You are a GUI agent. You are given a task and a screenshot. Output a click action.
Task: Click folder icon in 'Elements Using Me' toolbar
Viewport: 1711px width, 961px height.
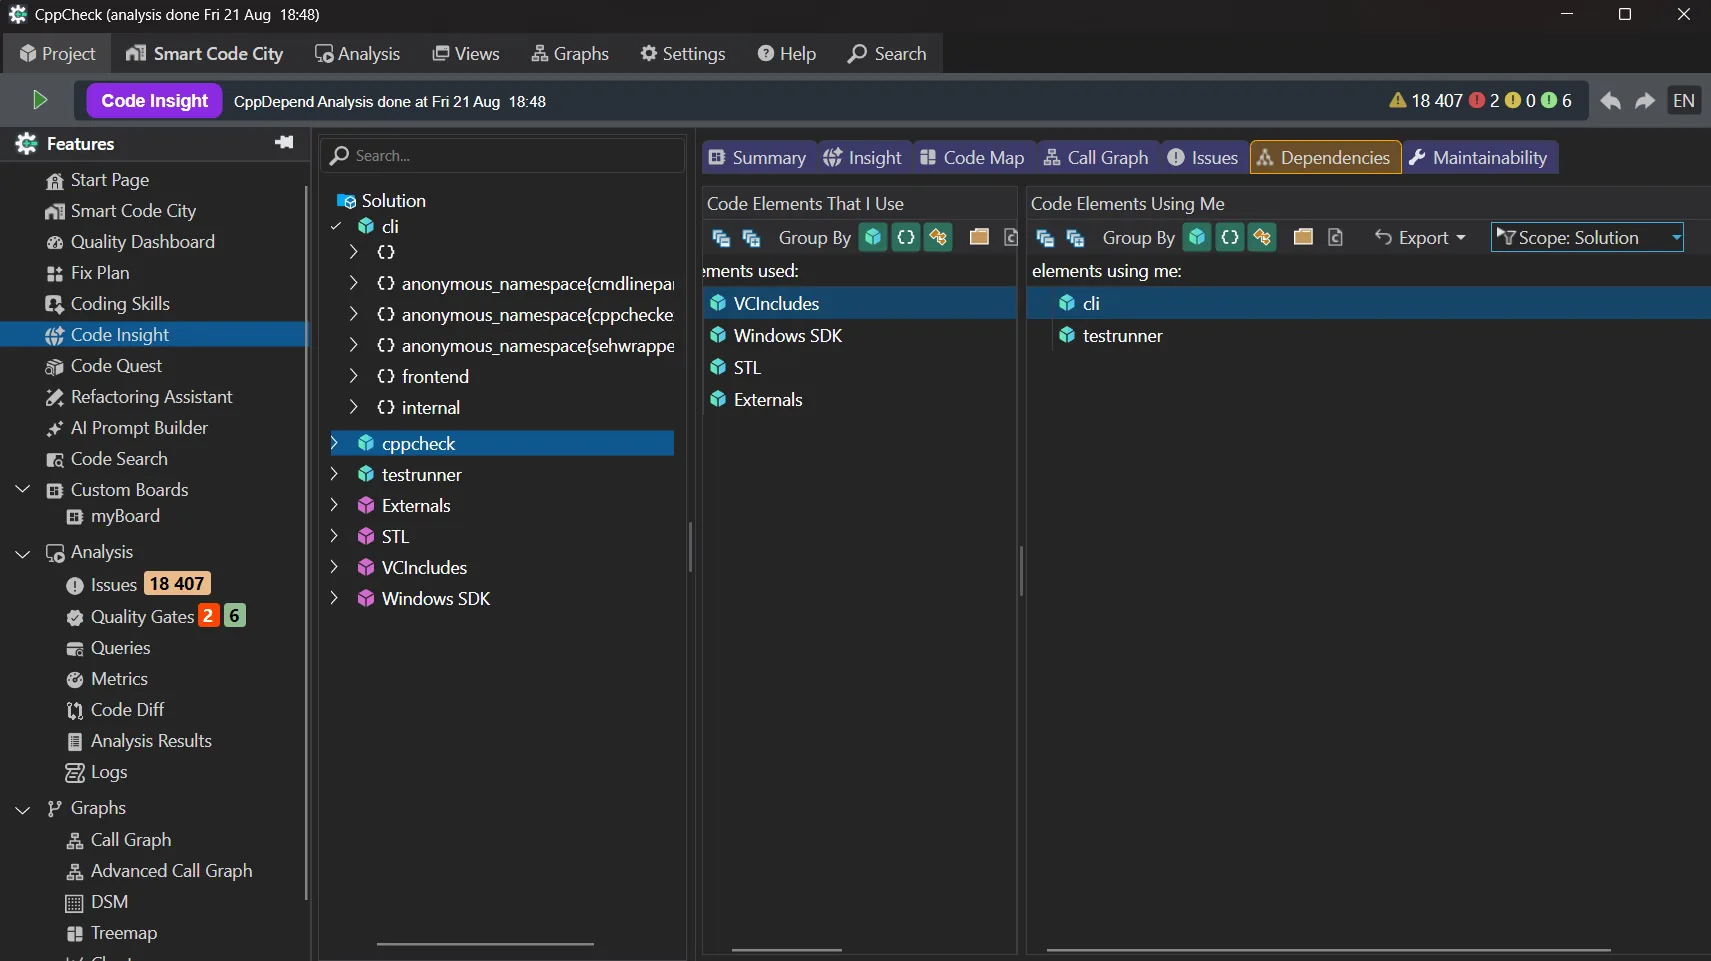tap(1303, 237)
